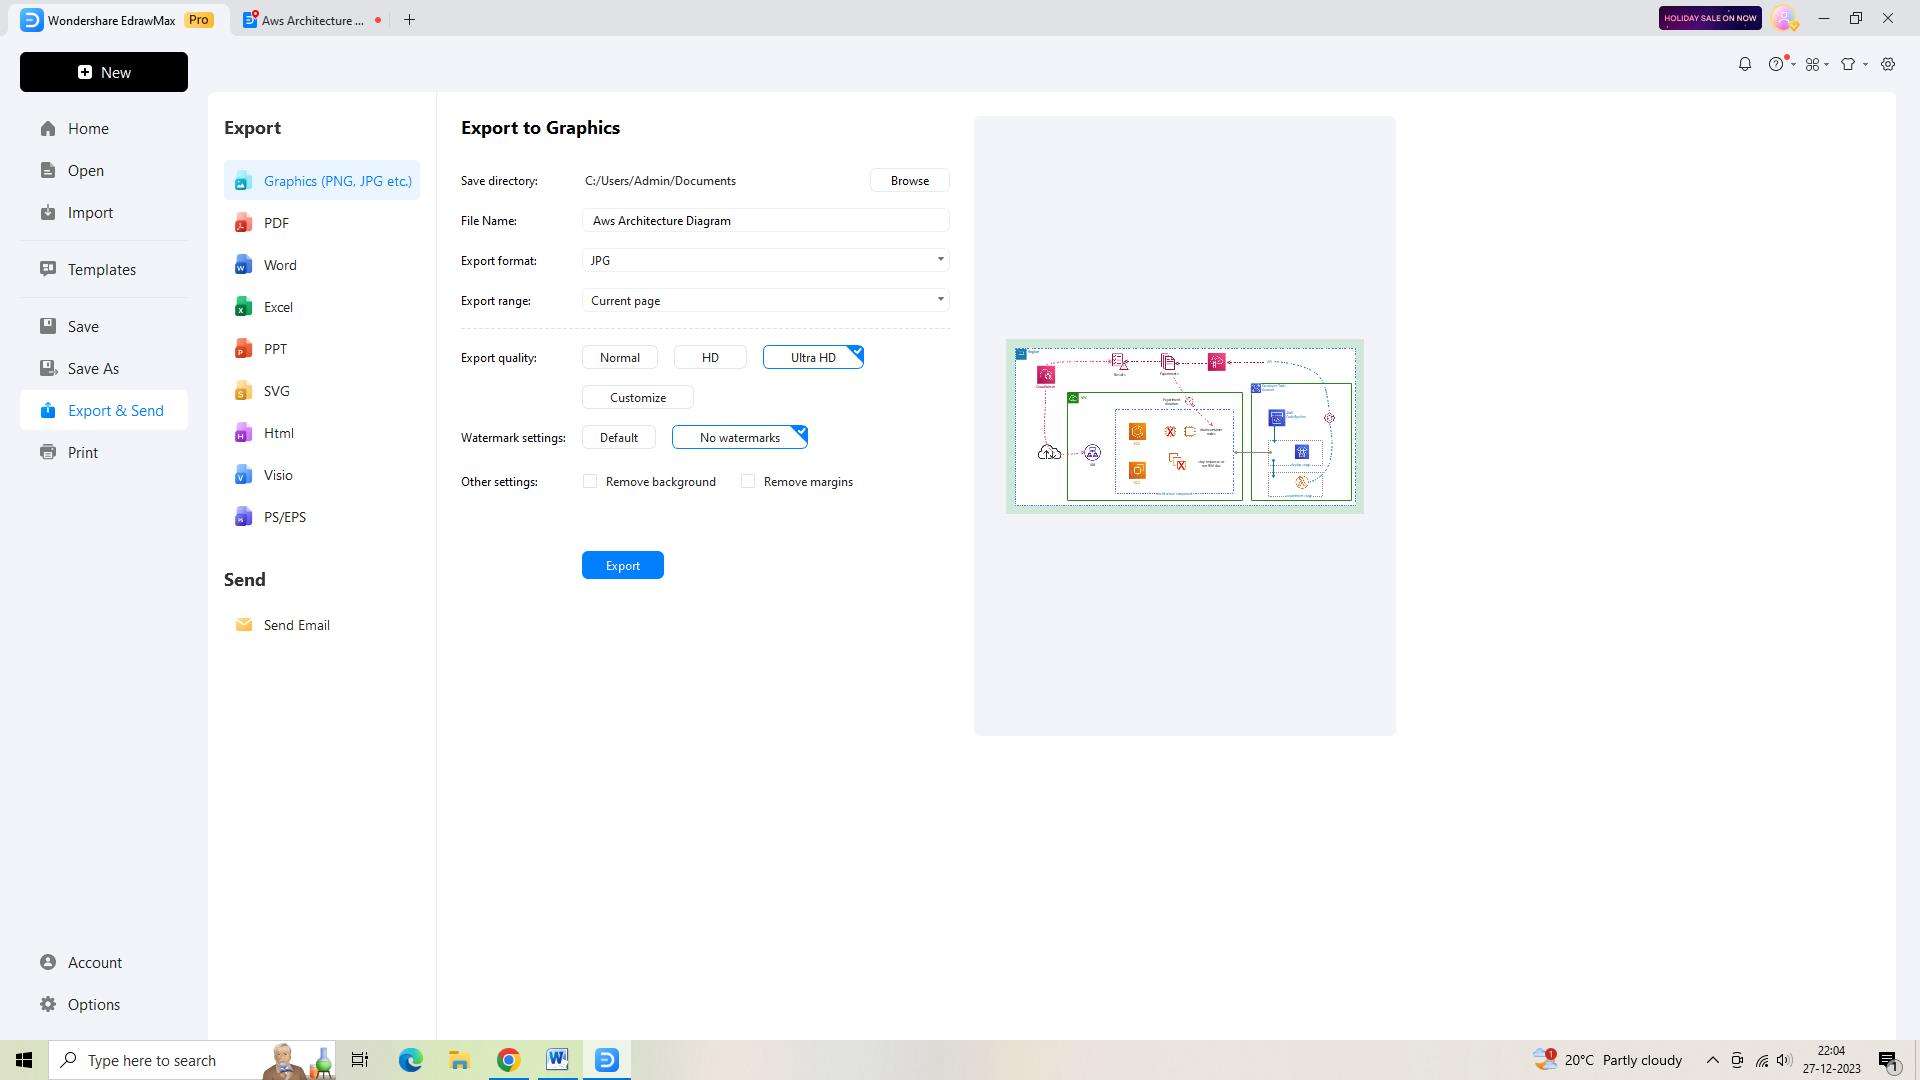Click the File Name input field
Viewport: 1920px width, 1080px height.
(x=767, y=220)
